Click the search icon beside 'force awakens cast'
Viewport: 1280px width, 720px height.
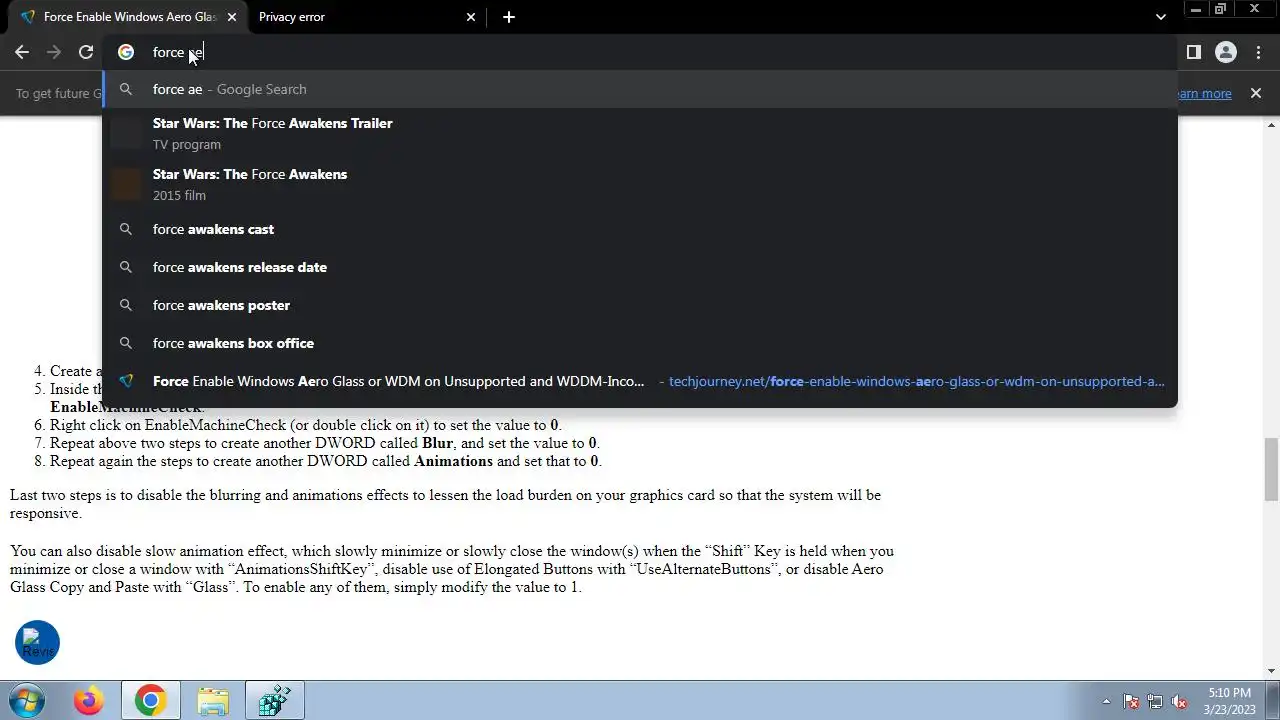[x=126, y=229]
